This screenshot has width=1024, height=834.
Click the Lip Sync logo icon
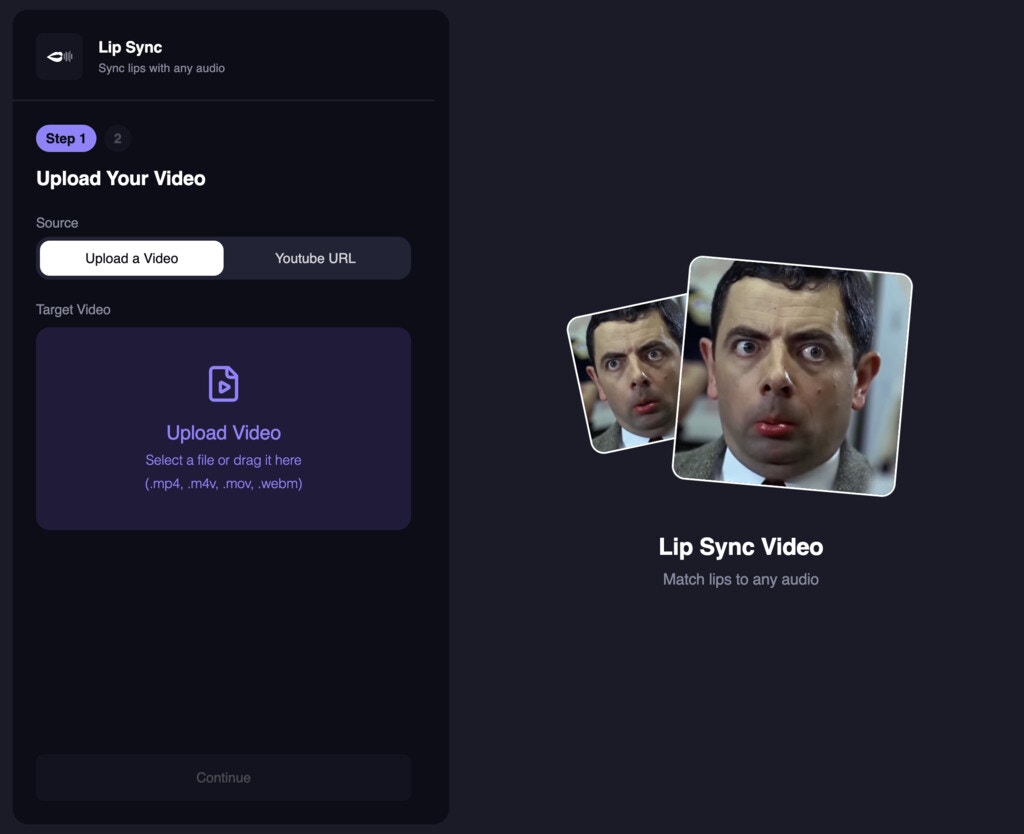[59, 56]
